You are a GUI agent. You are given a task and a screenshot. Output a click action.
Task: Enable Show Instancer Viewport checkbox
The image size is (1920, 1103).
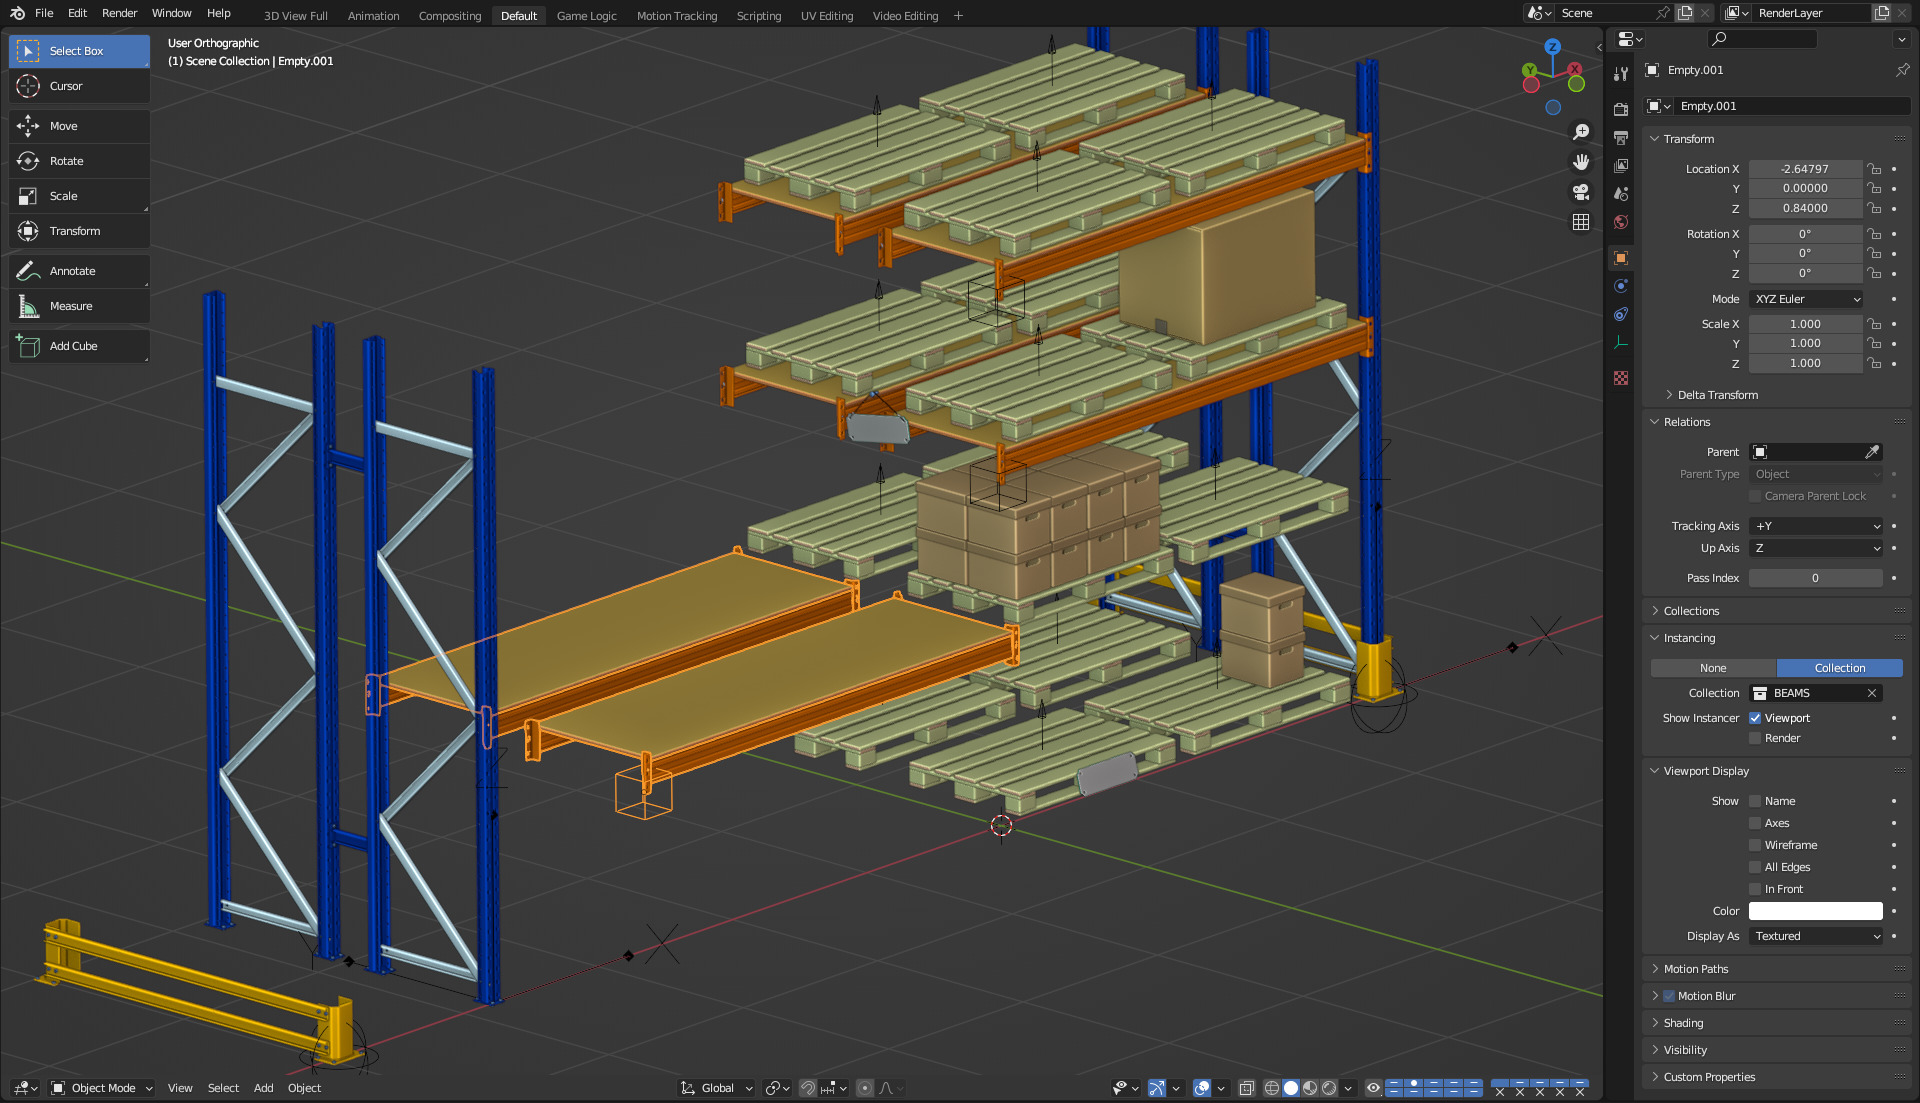[1755, 718]
